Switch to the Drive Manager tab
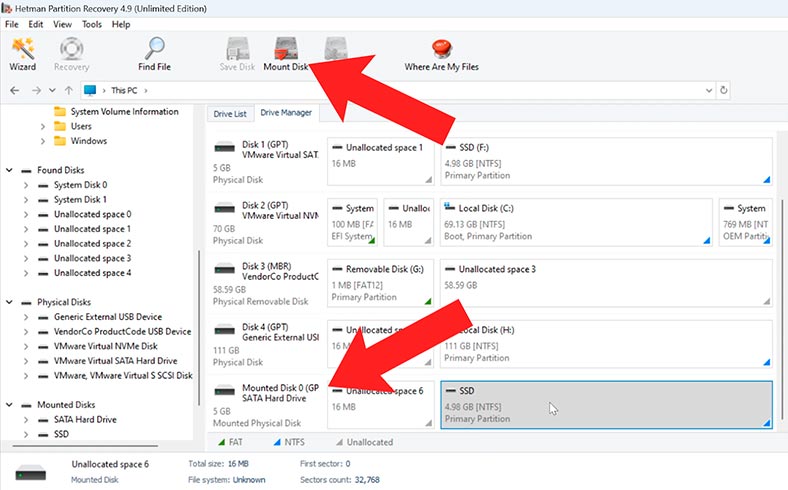This screenshot has height=490, width=788. tap(286, 113)
